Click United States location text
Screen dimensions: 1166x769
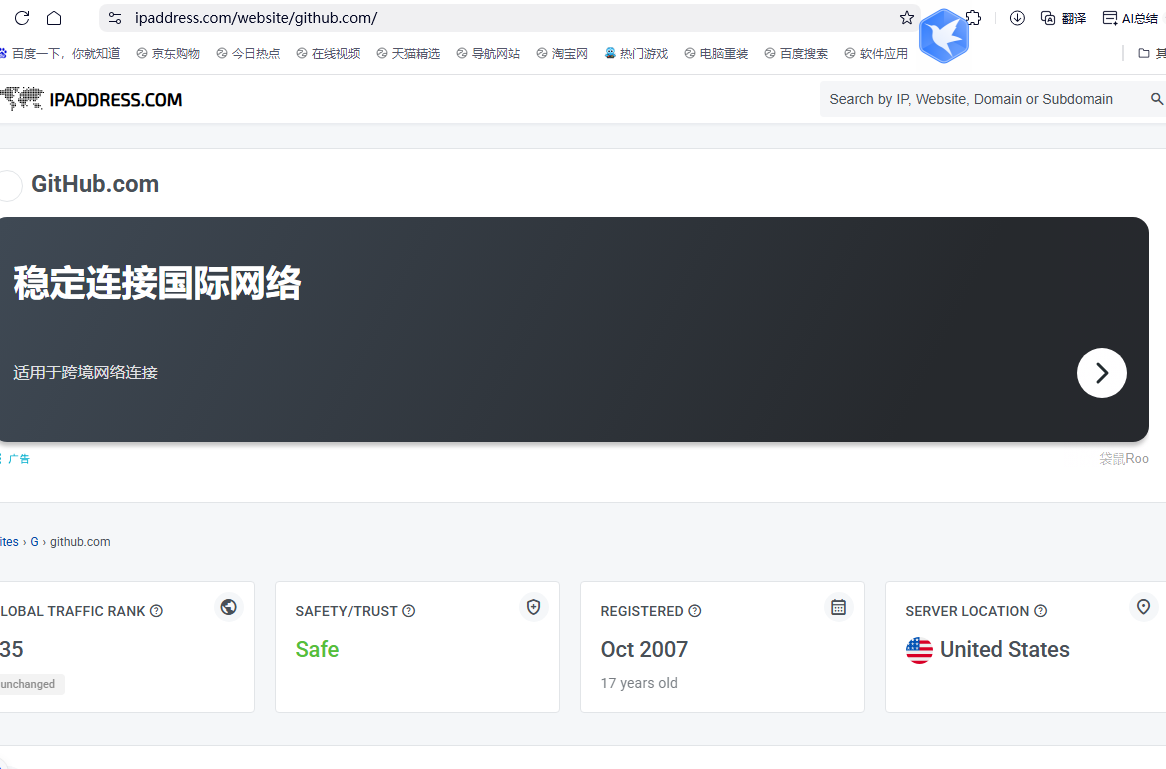pos(1005,649)
